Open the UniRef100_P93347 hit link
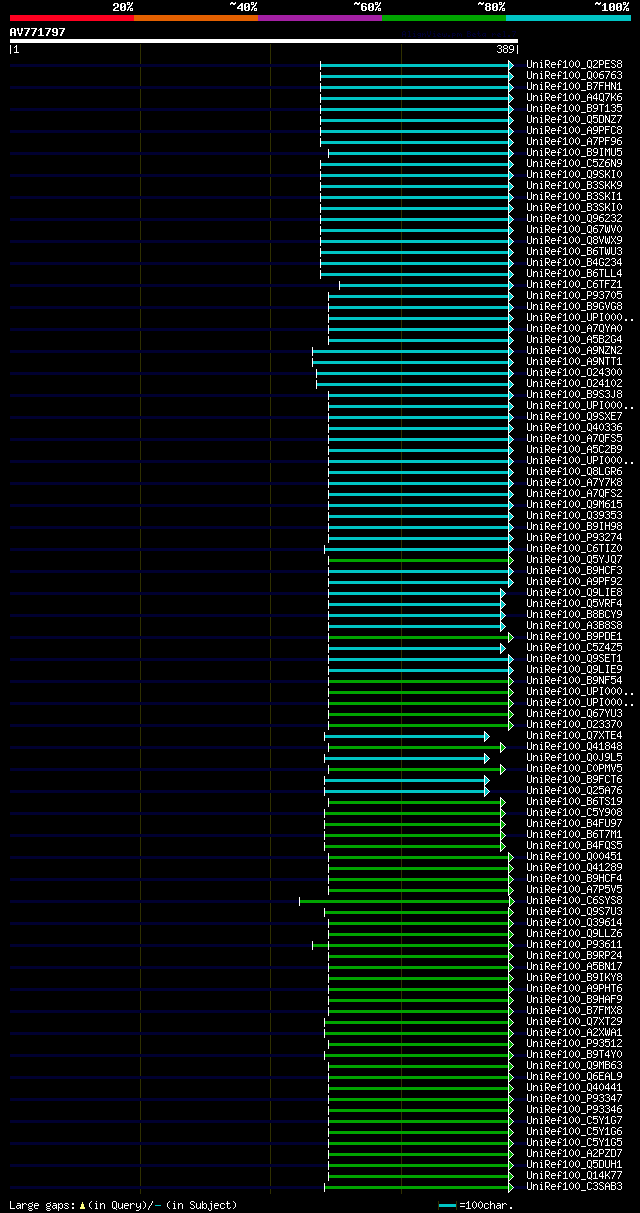Screen dimensions: 640x1213 pos(574,1099)
